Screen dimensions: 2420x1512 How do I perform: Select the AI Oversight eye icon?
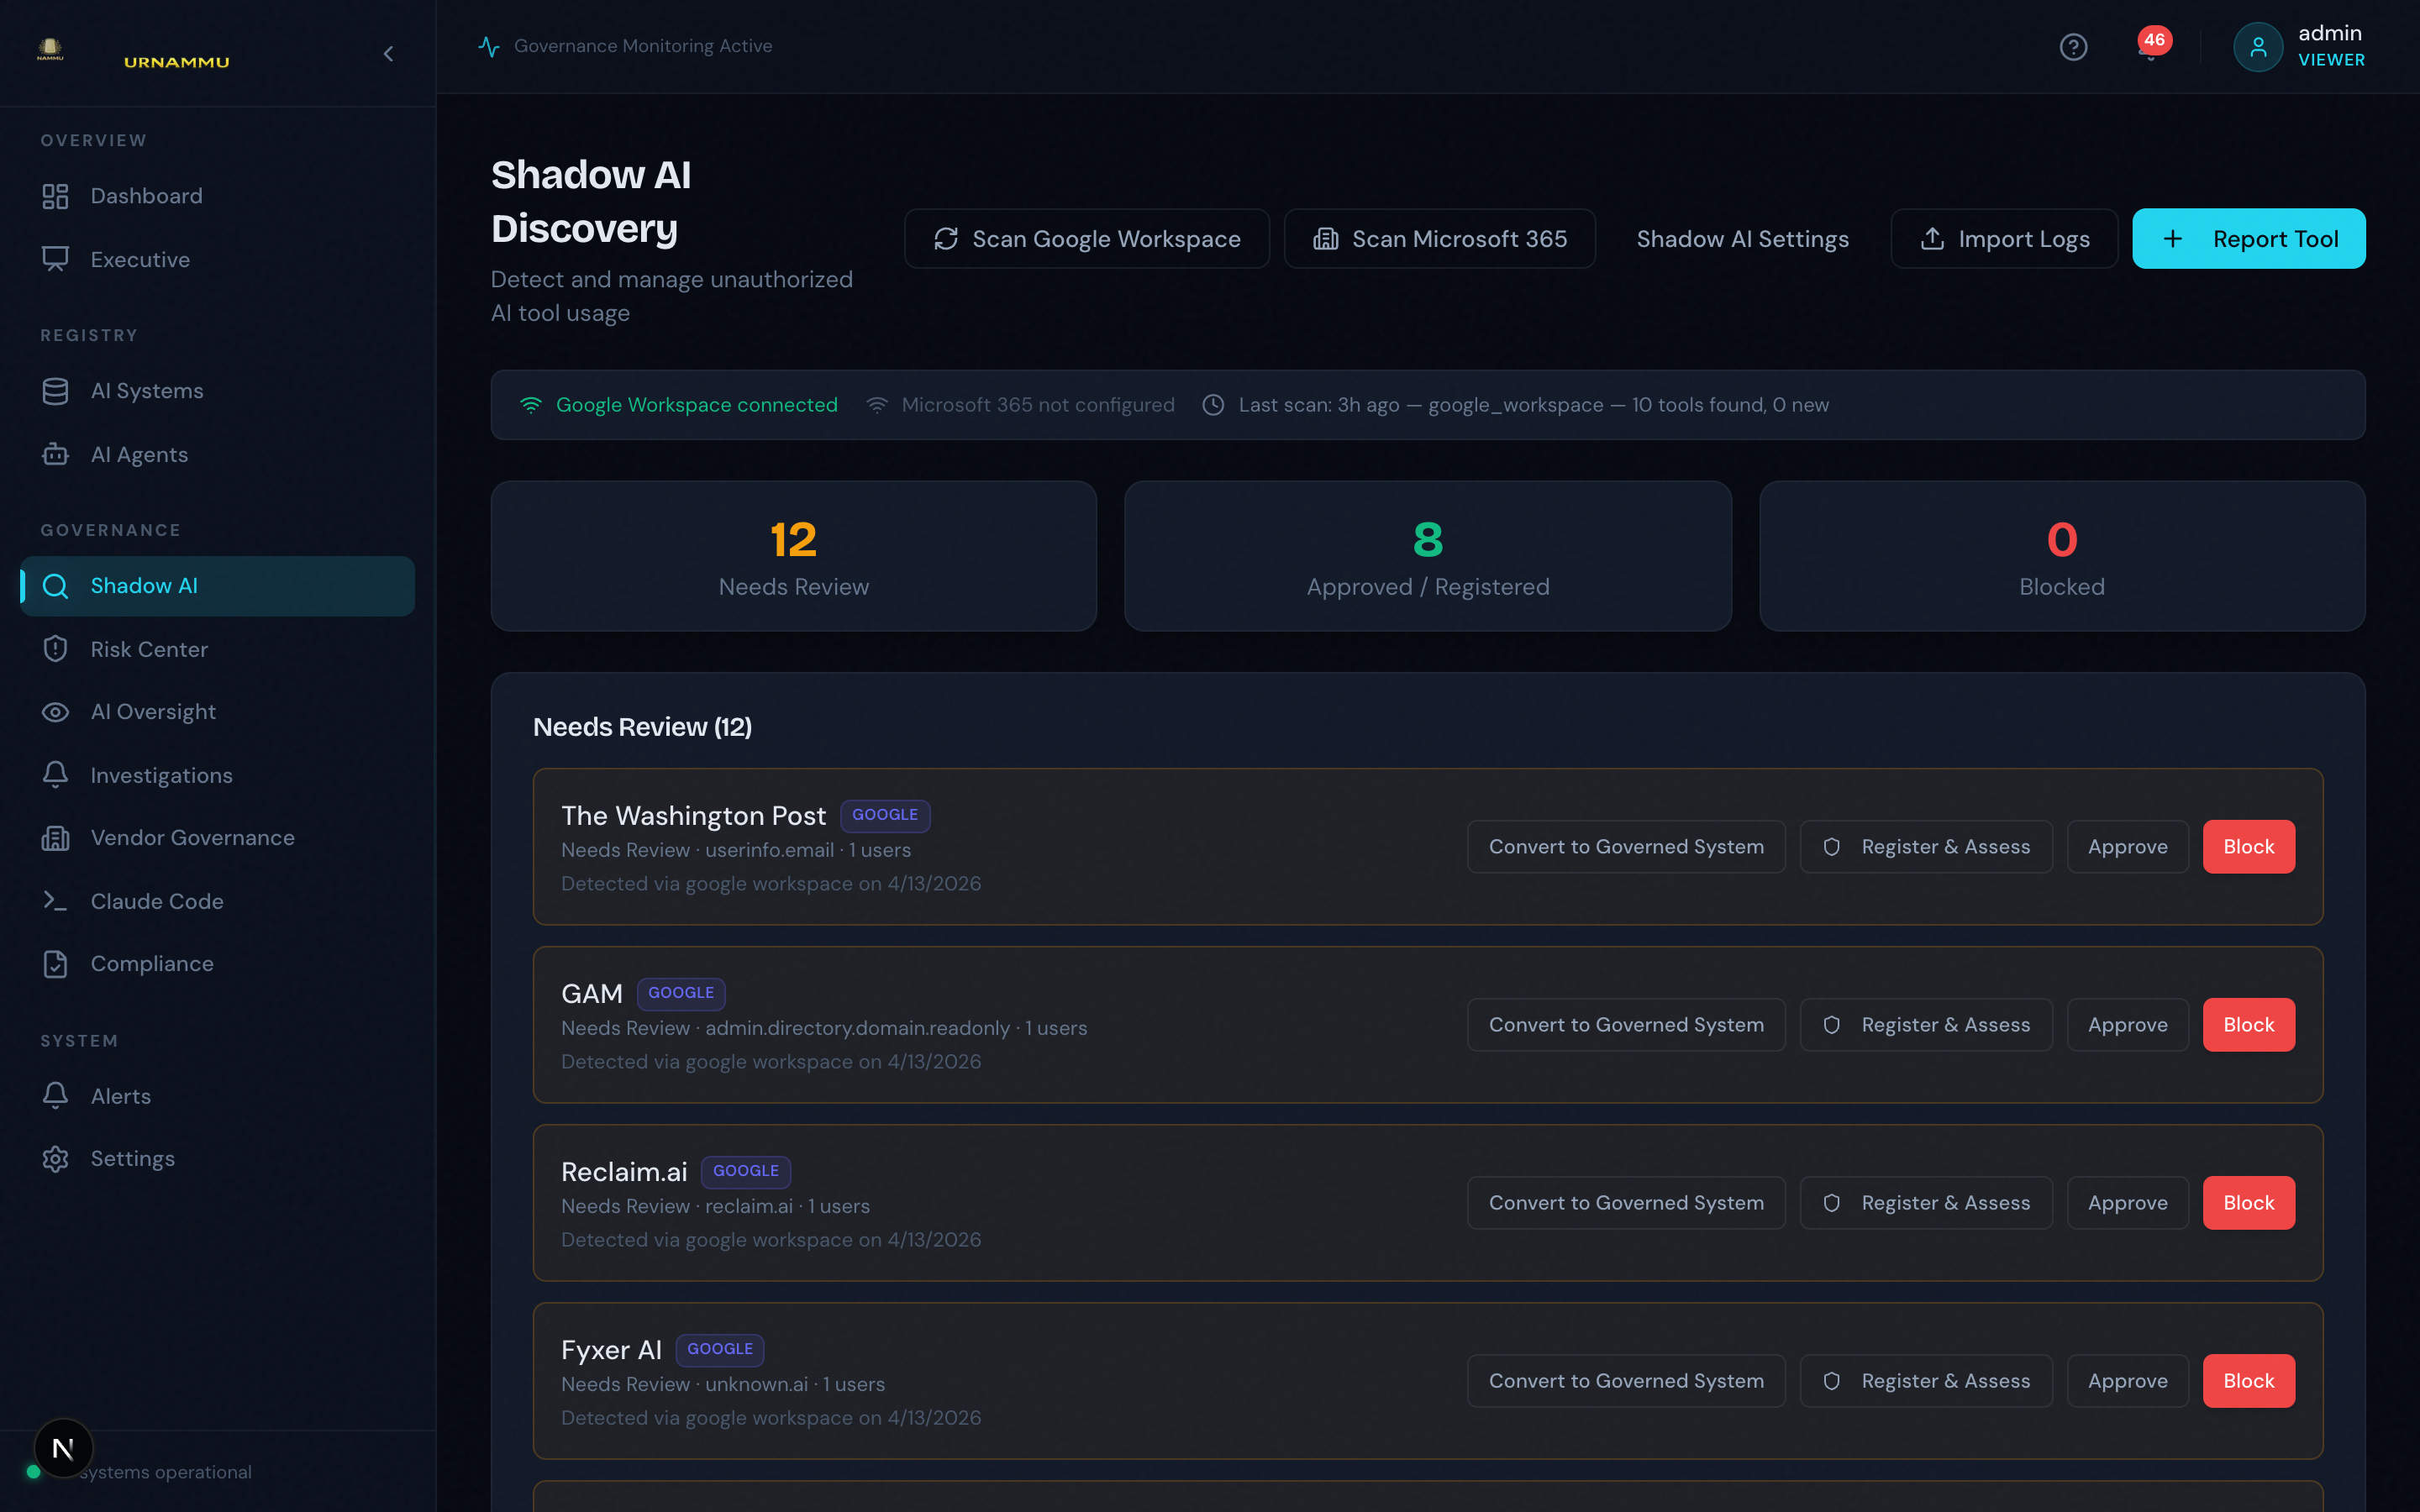click(55, 711)
